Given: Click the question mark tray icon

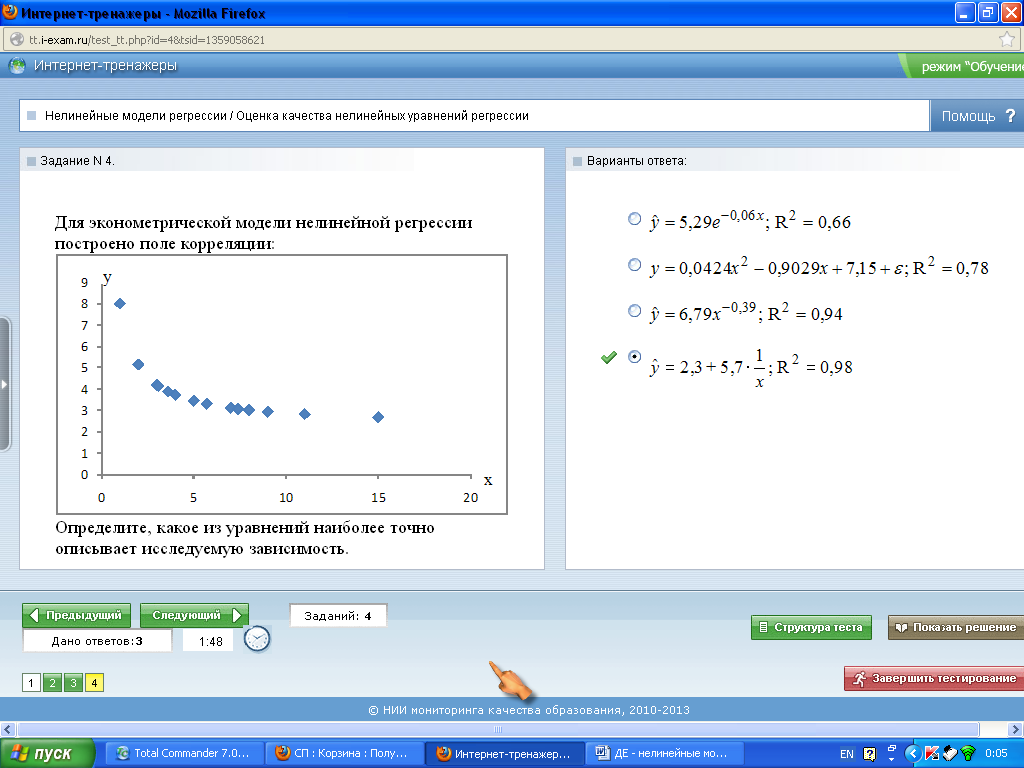Looking at the screenshot, I should click(x=869, y=754).
